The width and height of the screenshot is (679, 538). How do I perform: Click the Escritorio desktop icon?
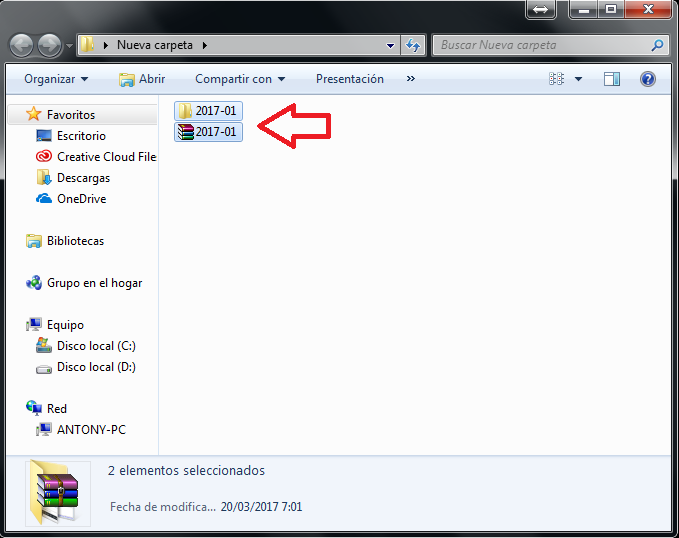[44, 136]
